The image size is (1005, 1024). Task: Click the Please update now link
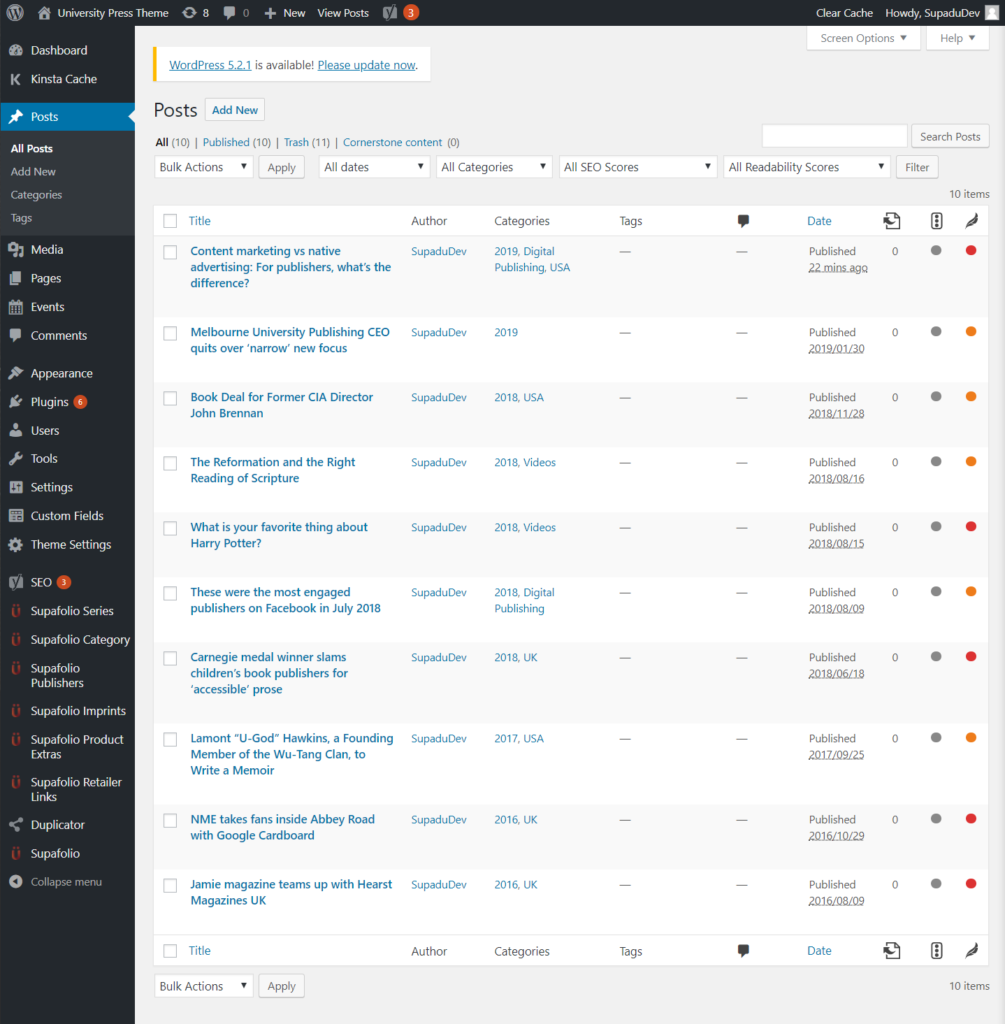(x=366, y=65)
